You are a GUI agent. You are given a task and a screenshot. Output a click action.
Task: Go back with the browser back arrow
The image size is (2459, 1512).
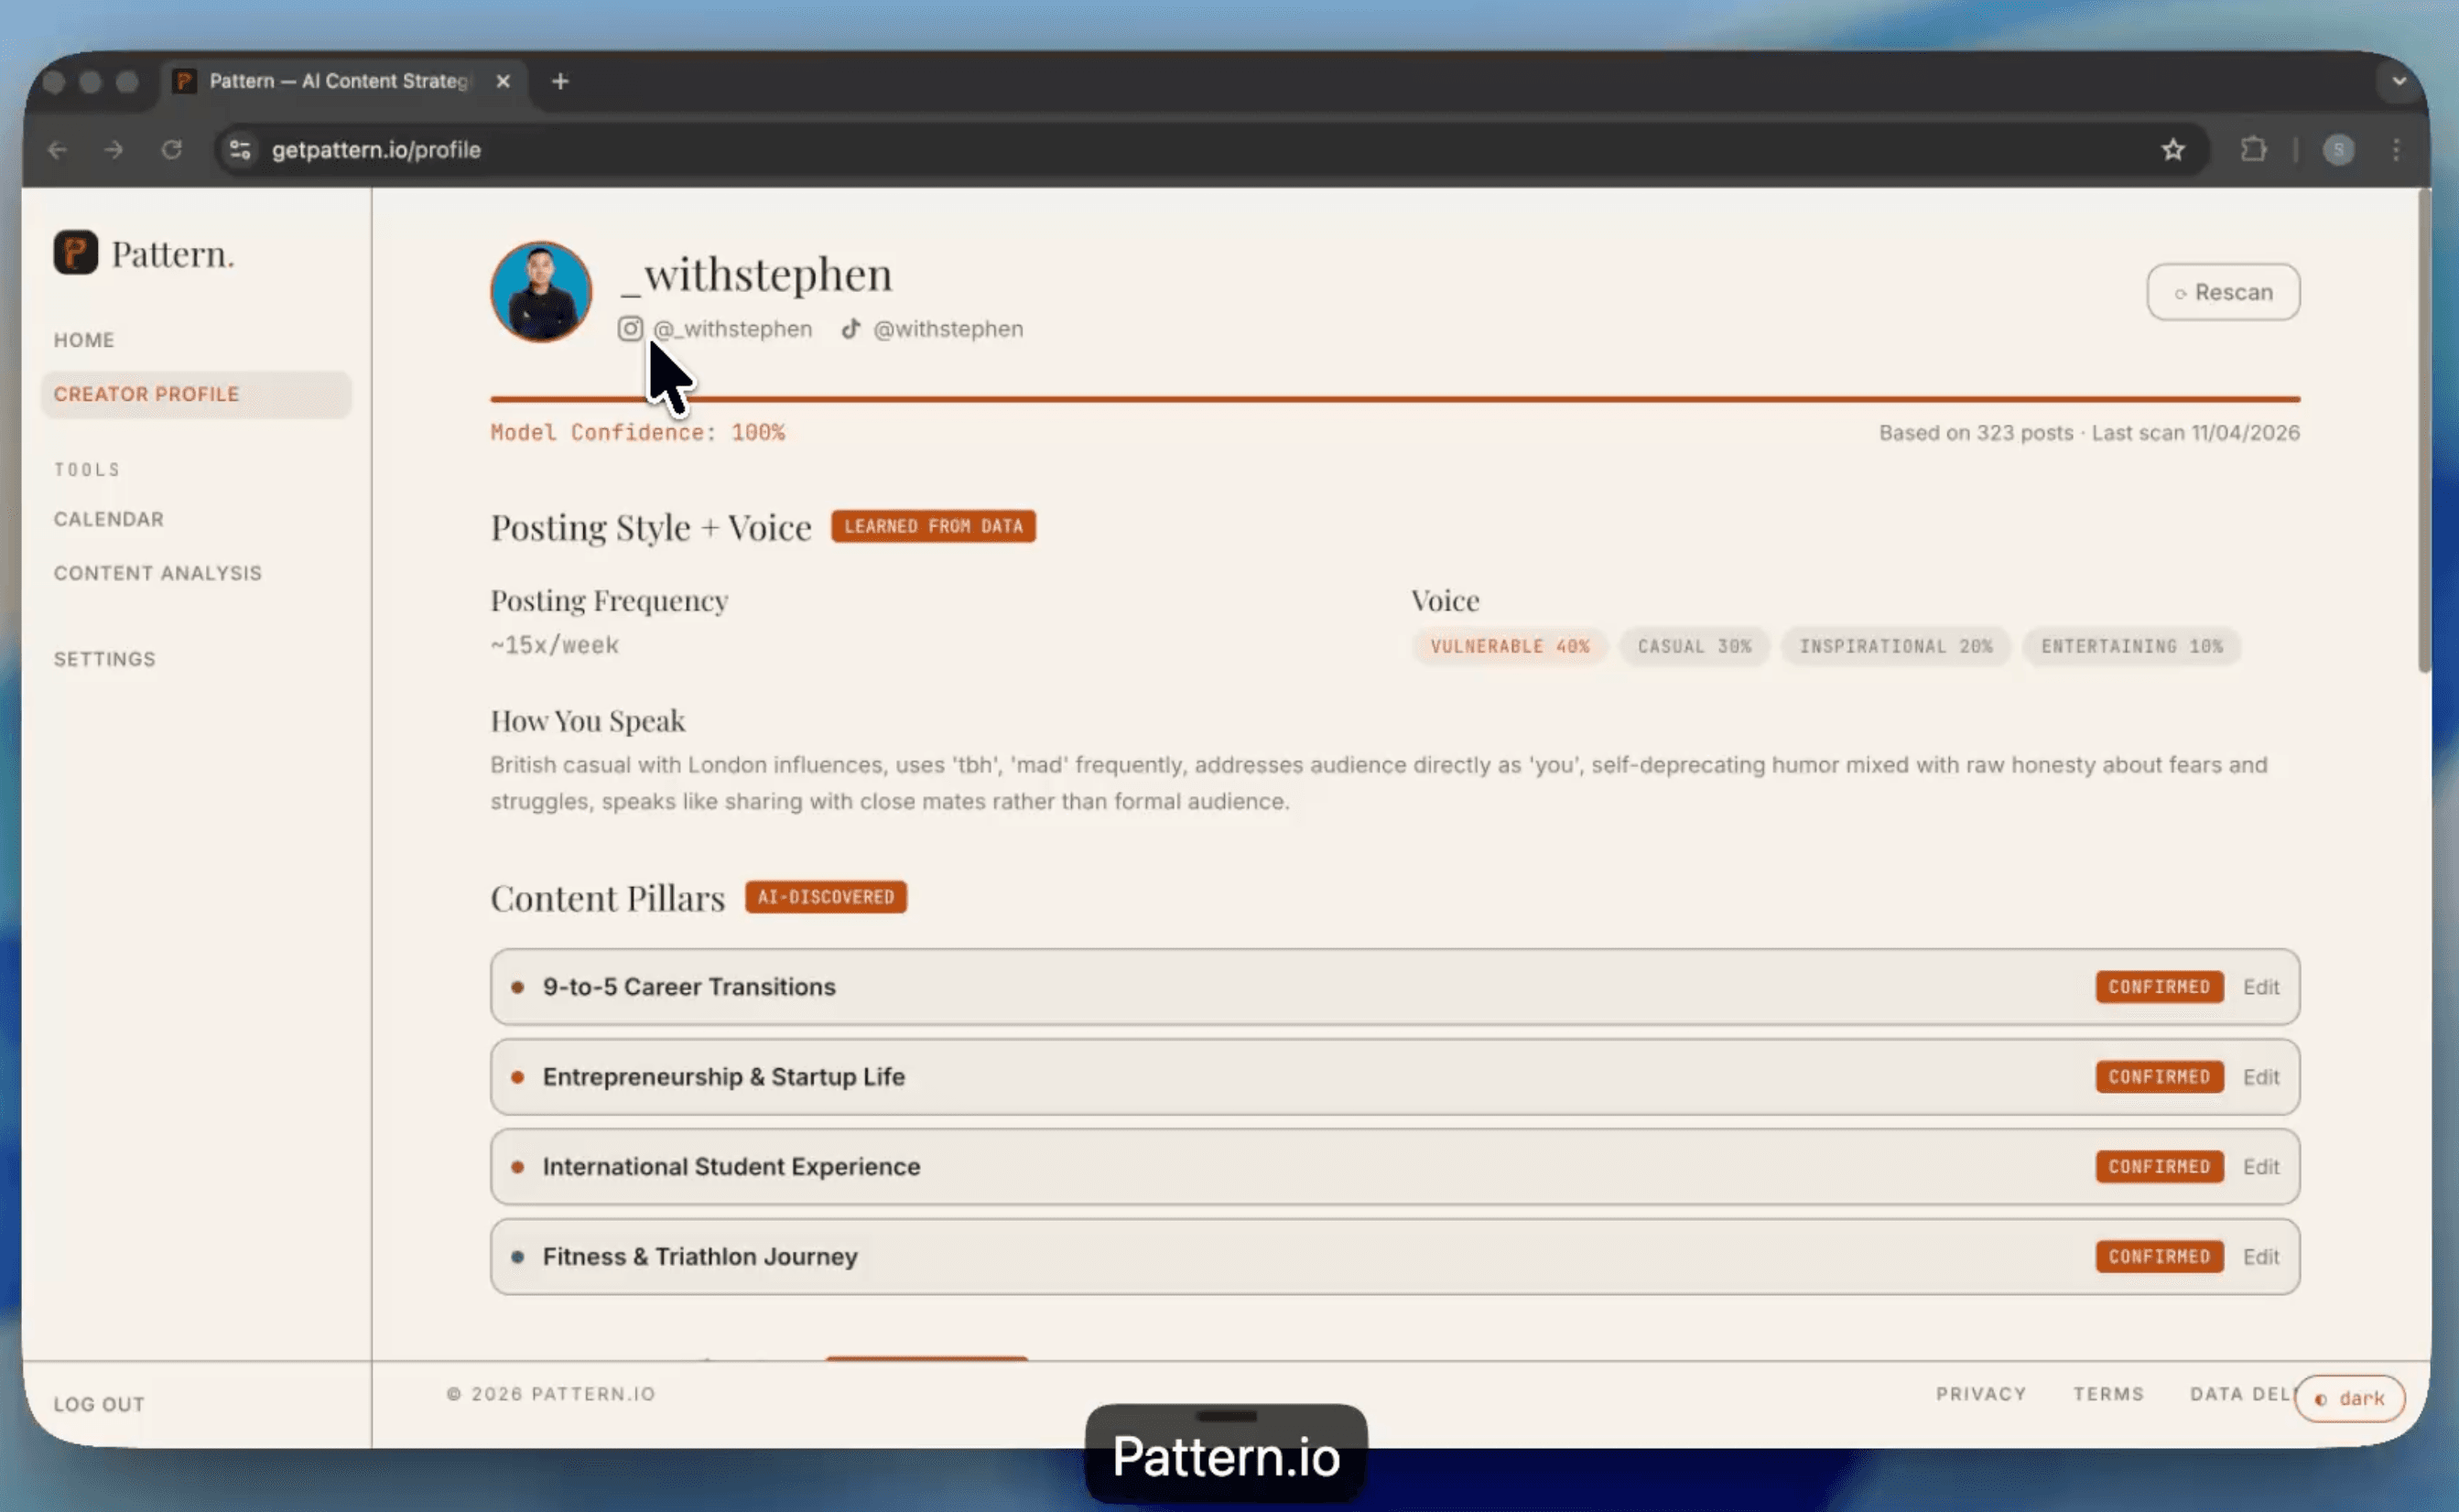58,150
